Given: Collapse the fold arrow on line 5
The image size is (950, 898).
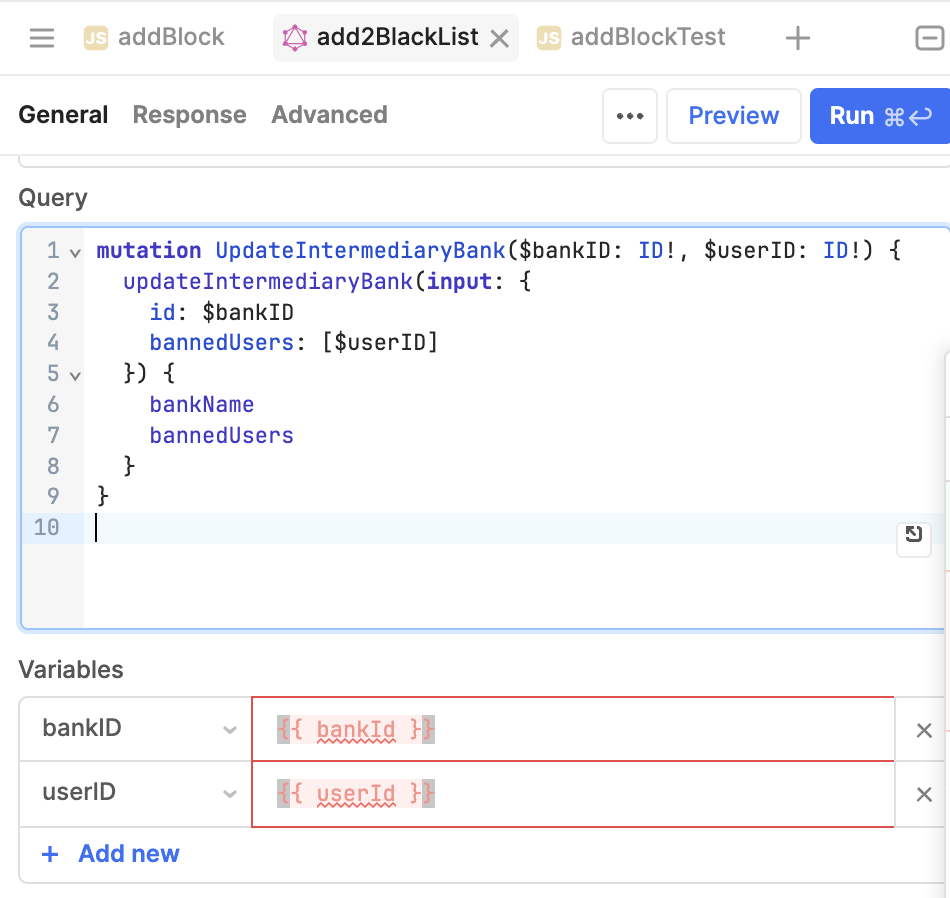Looking at the screenshot, I should (74, 375).
